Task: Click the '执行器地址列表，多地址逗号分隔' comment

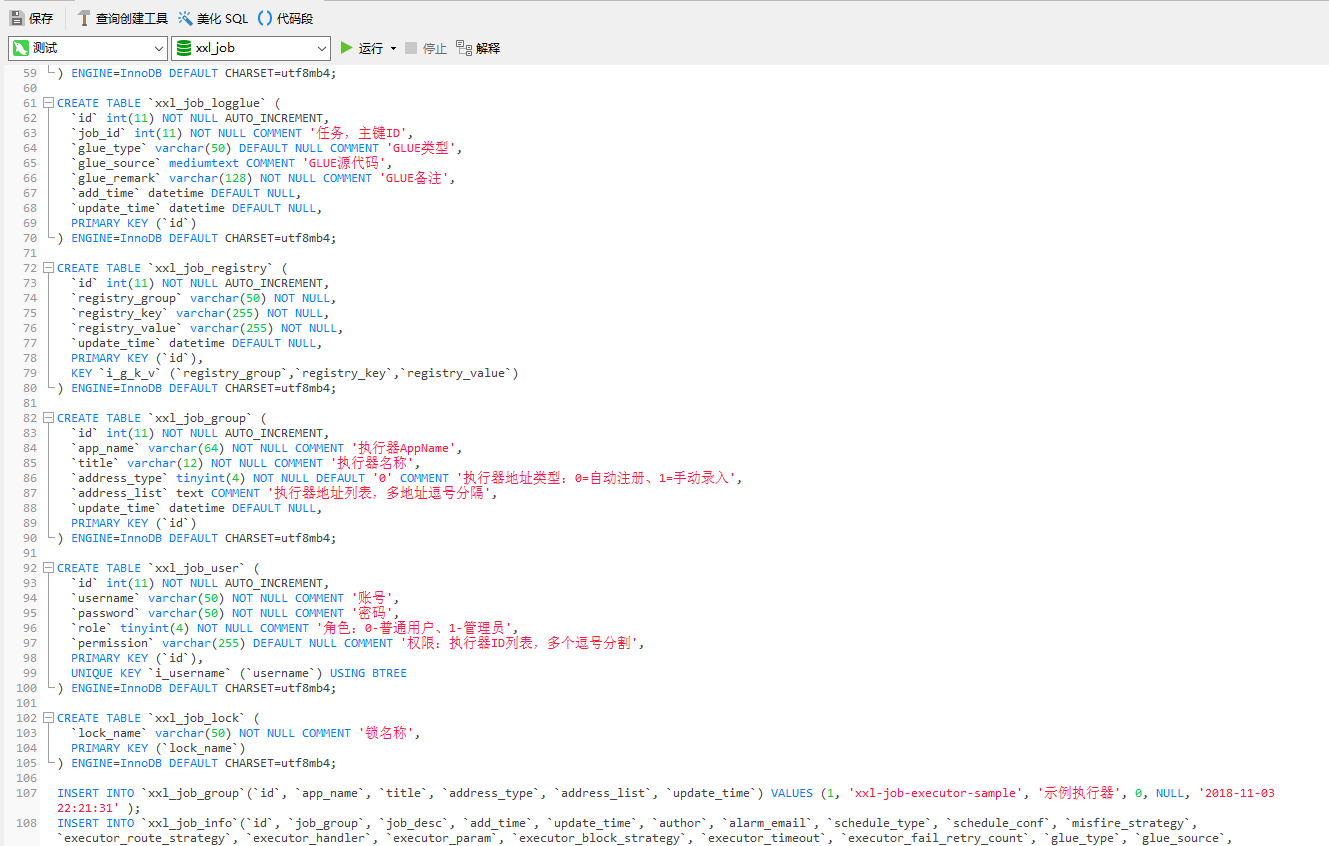Action: click(x=380, y=493)
